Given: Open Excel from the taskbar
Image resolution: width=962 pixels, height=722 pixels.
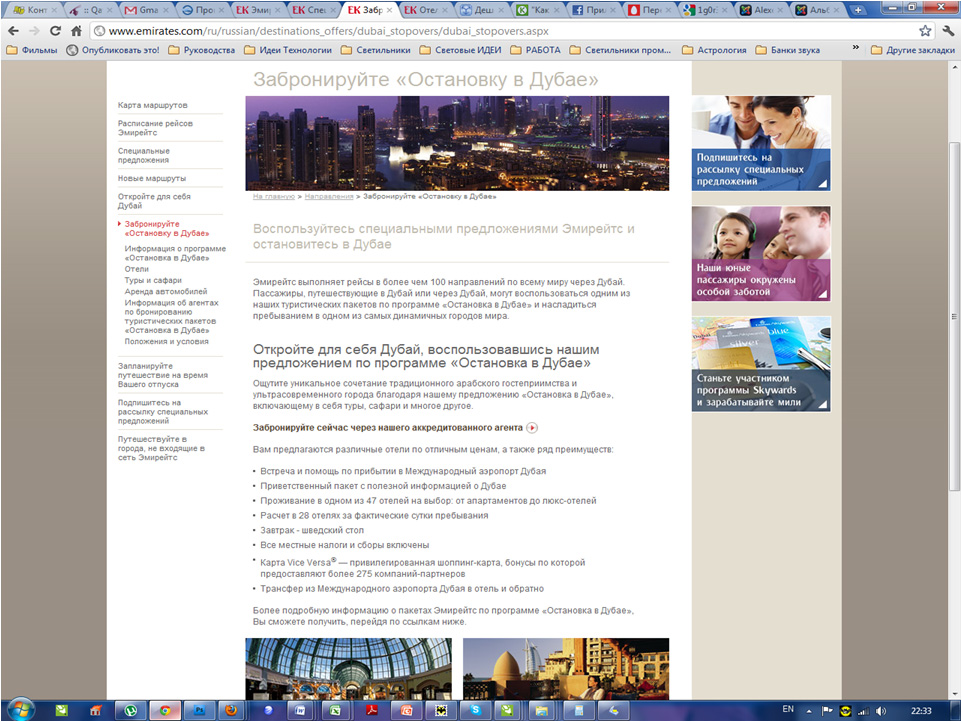Looking at the screenshot, I should point(335,710).
